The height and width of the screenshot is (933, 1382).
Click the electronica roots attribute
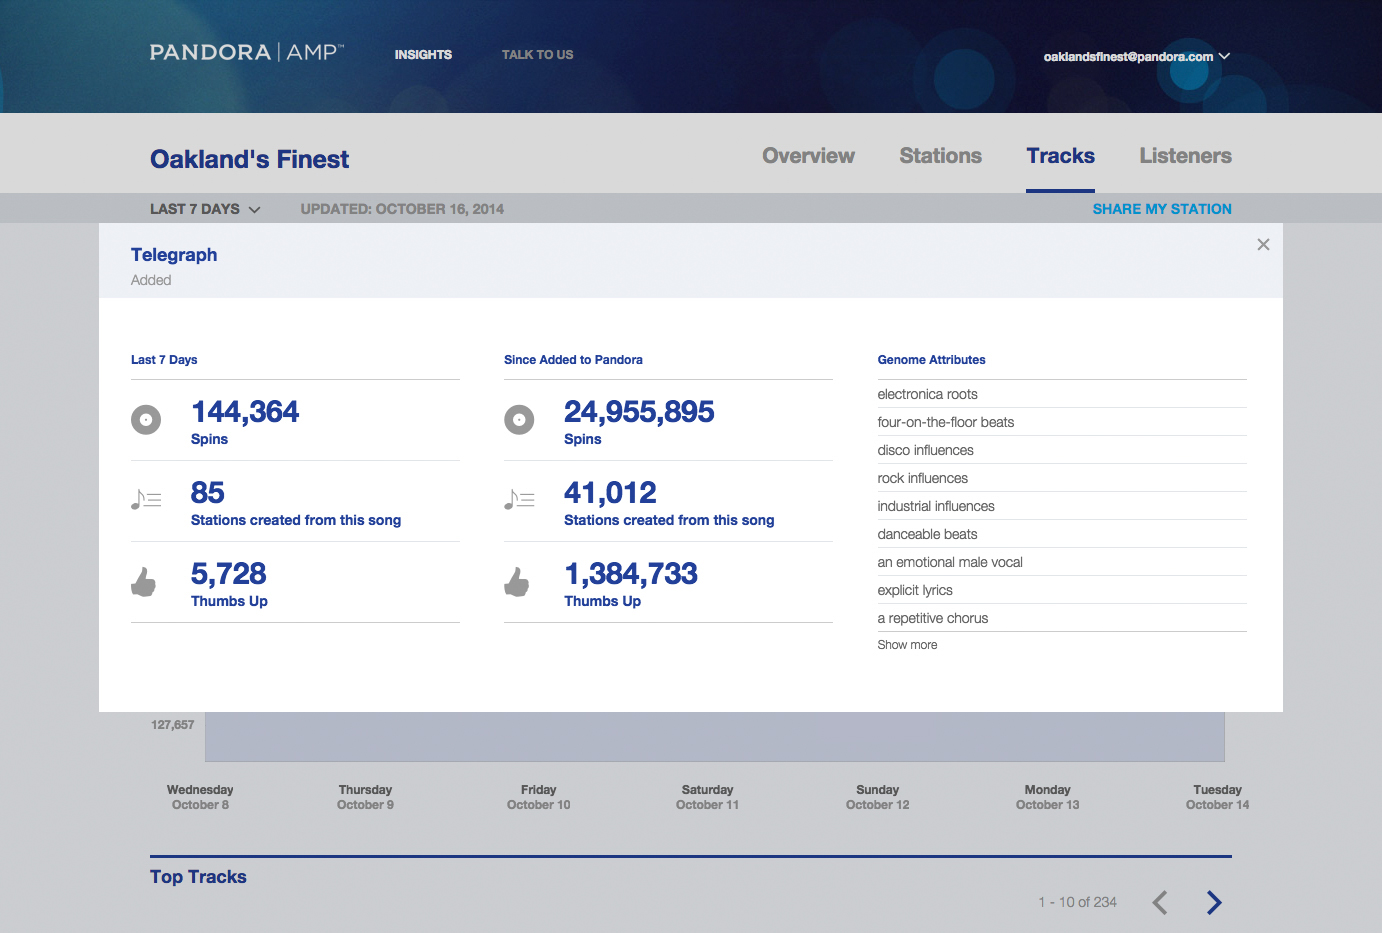tap(927, 394)
